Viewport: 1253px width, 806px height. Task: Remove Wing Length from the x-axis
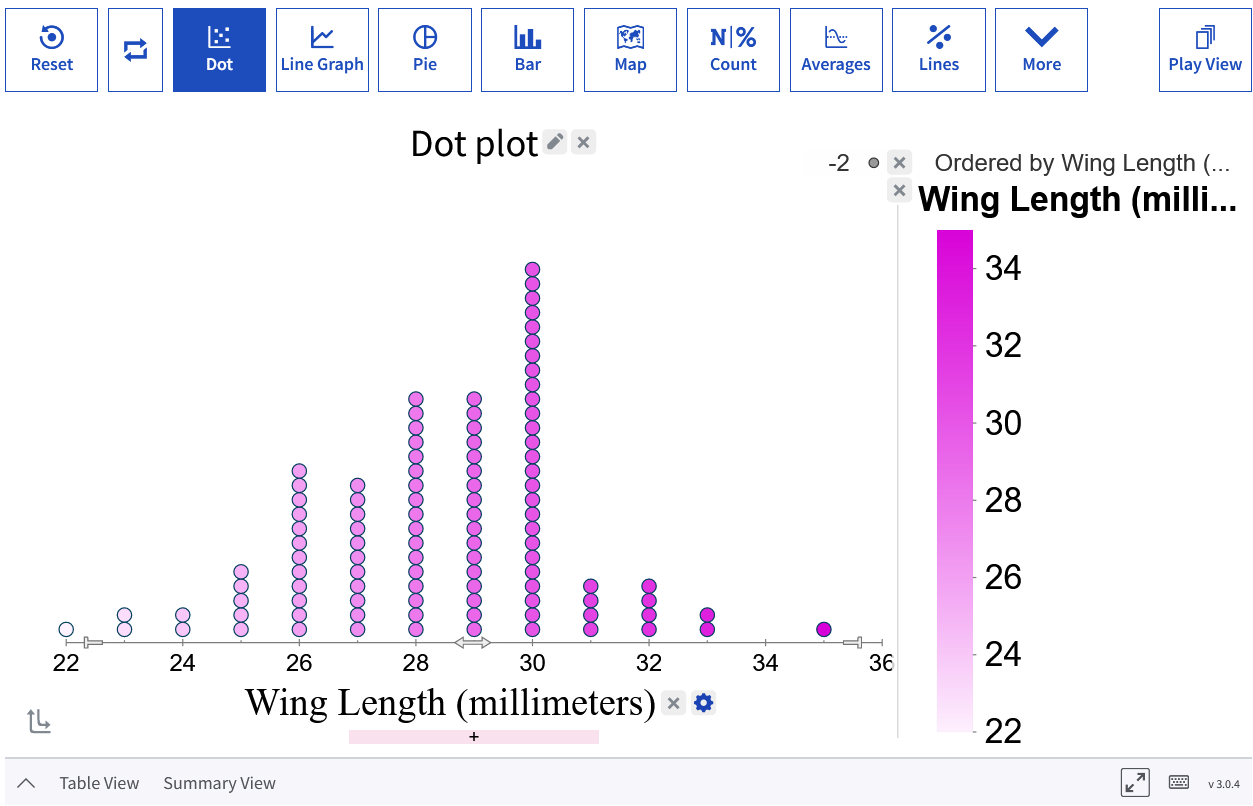(674, 703)
